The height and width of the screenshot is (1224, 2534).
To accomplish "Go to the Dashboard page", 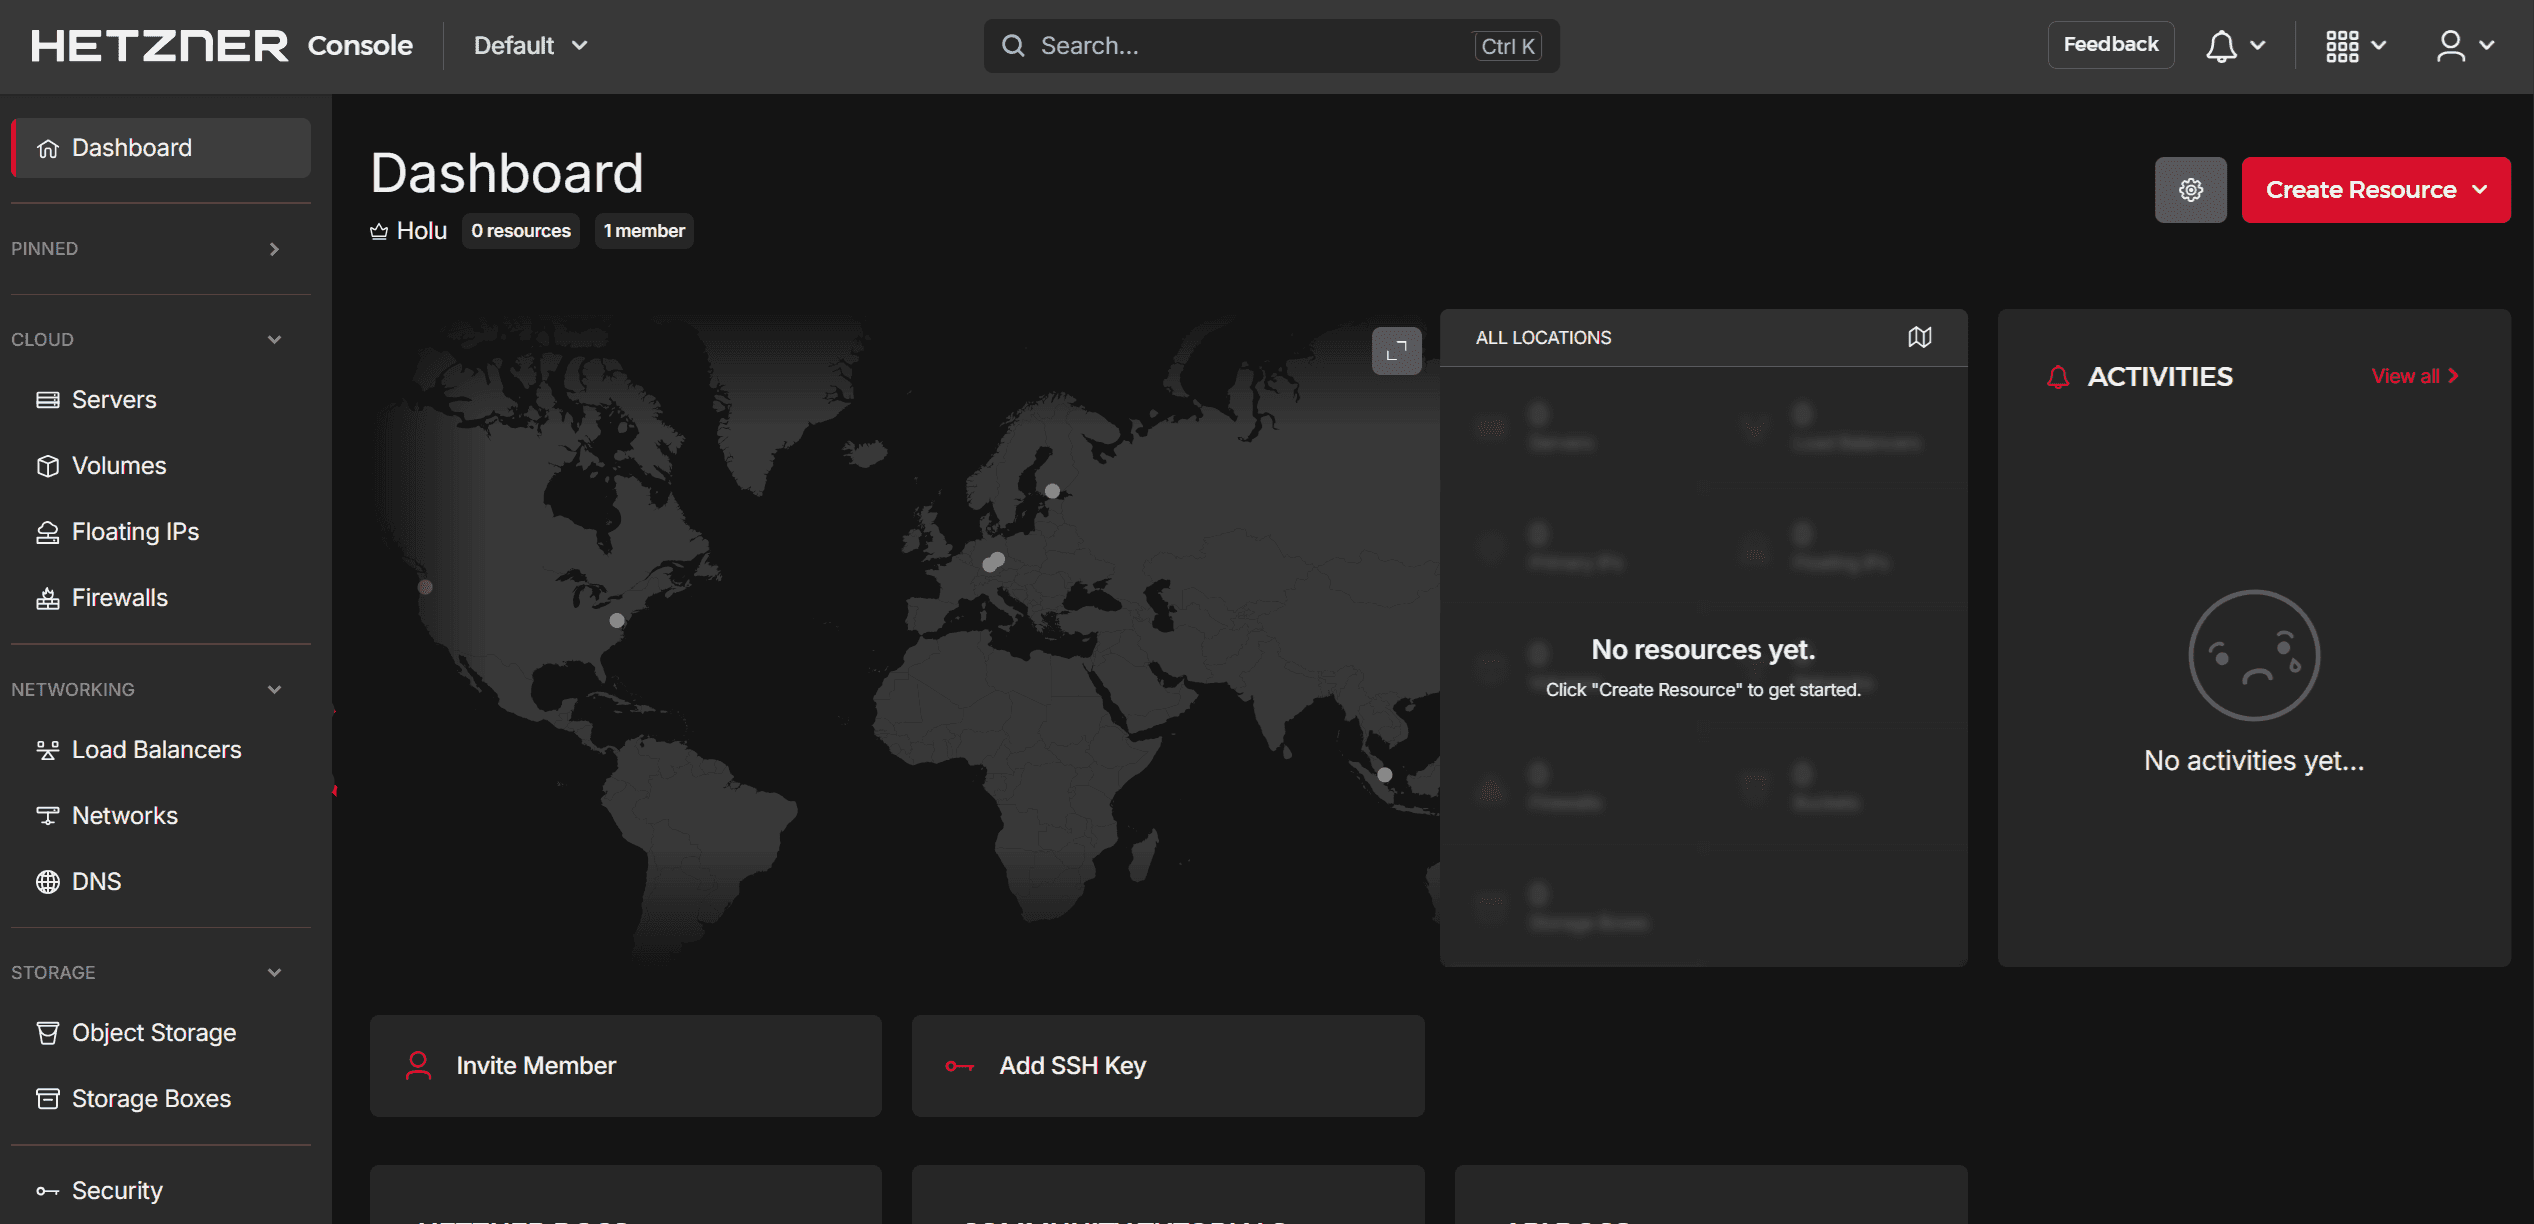I will tap(131, 147).
